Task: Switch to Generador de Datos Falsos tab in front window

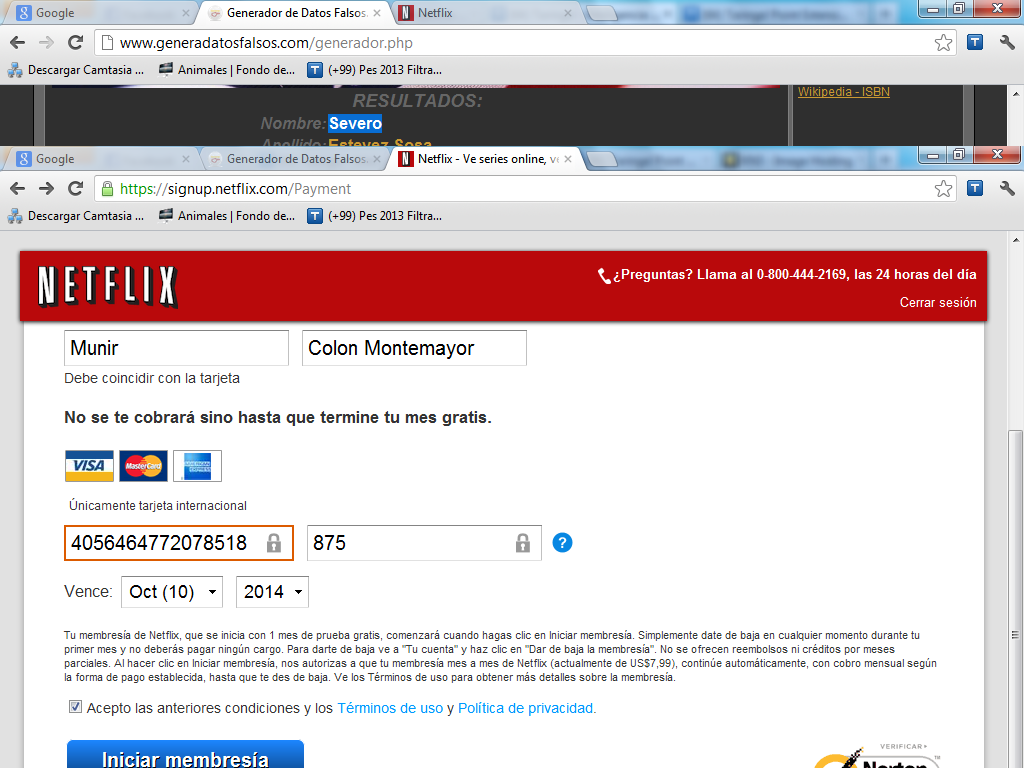Action: 294,159
